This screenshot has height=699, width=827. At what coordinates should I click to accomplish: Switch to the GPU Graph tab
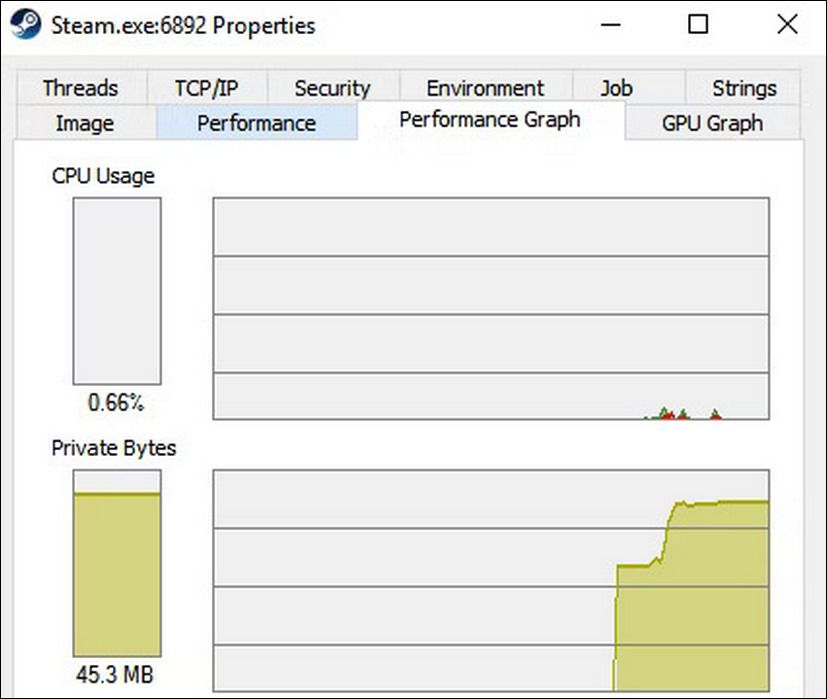[x=711, y=123]
